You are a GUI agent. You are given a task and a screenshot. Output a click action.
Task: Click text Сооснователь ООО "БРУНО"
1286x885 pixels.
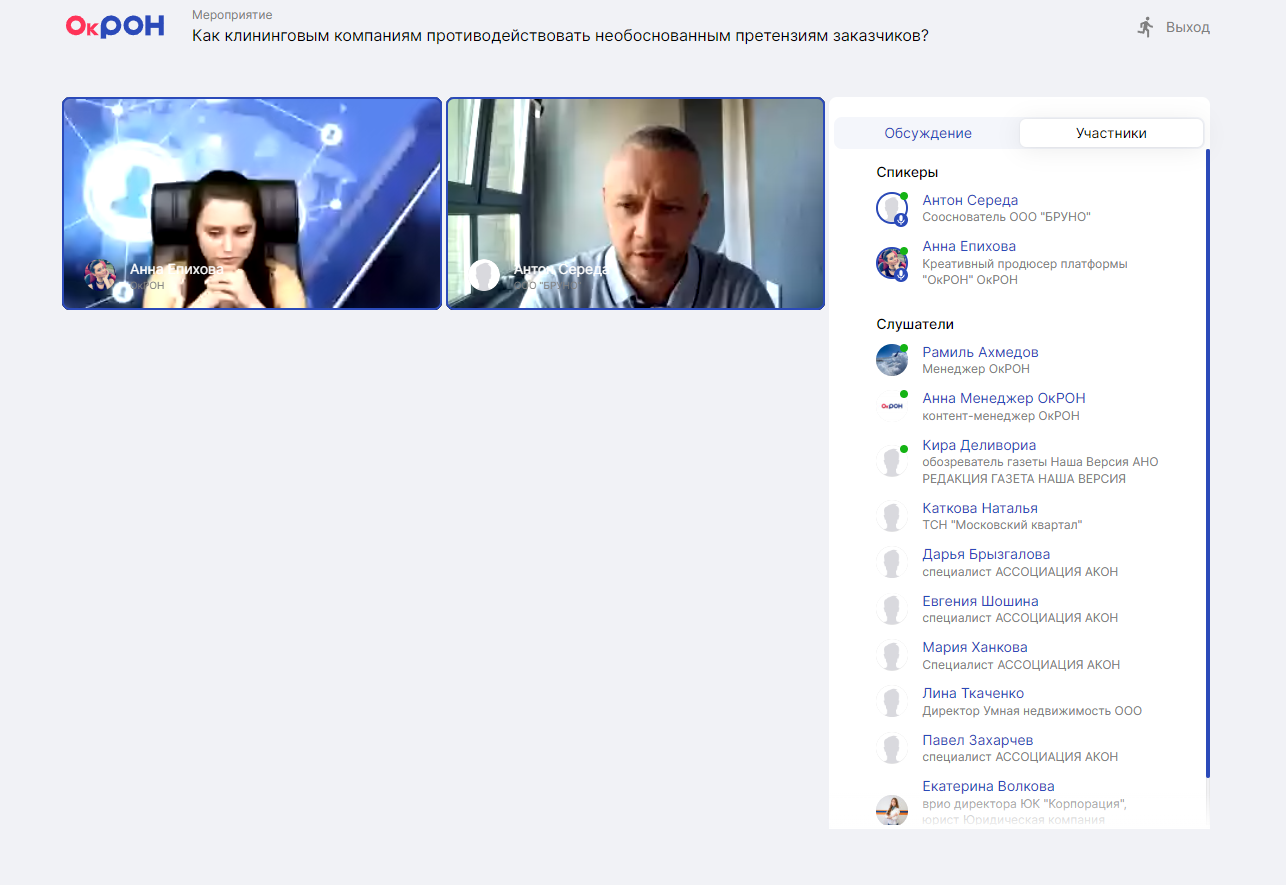(1006, 217)
